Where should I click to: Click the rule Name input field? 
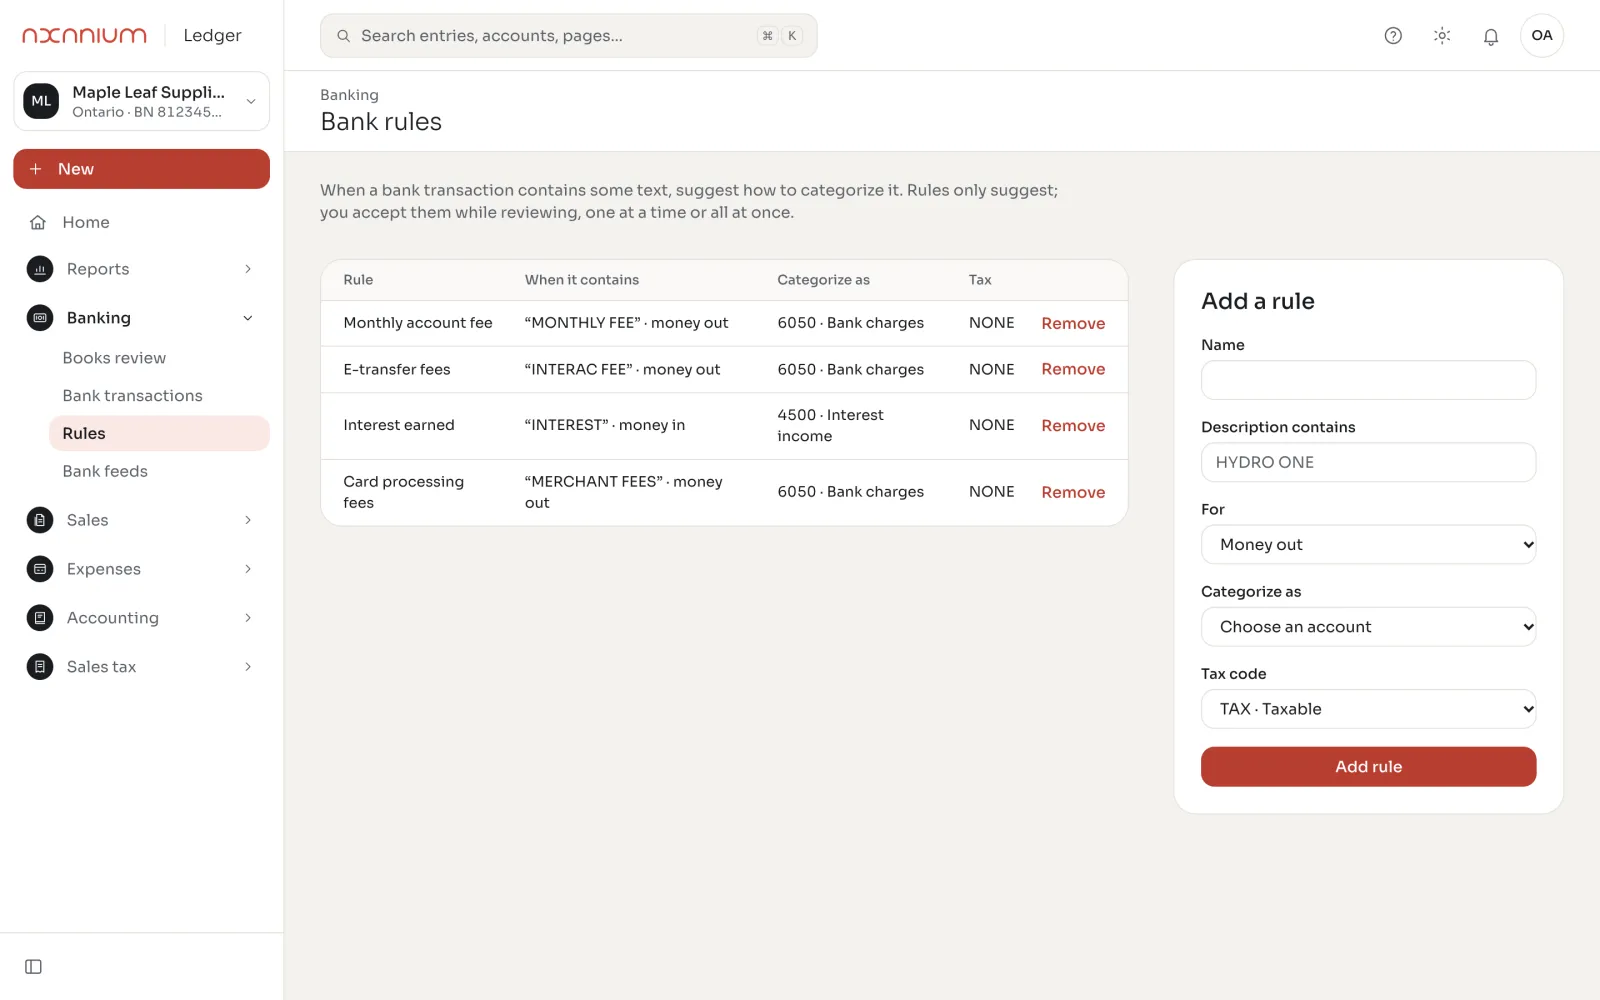[1368, 380]
